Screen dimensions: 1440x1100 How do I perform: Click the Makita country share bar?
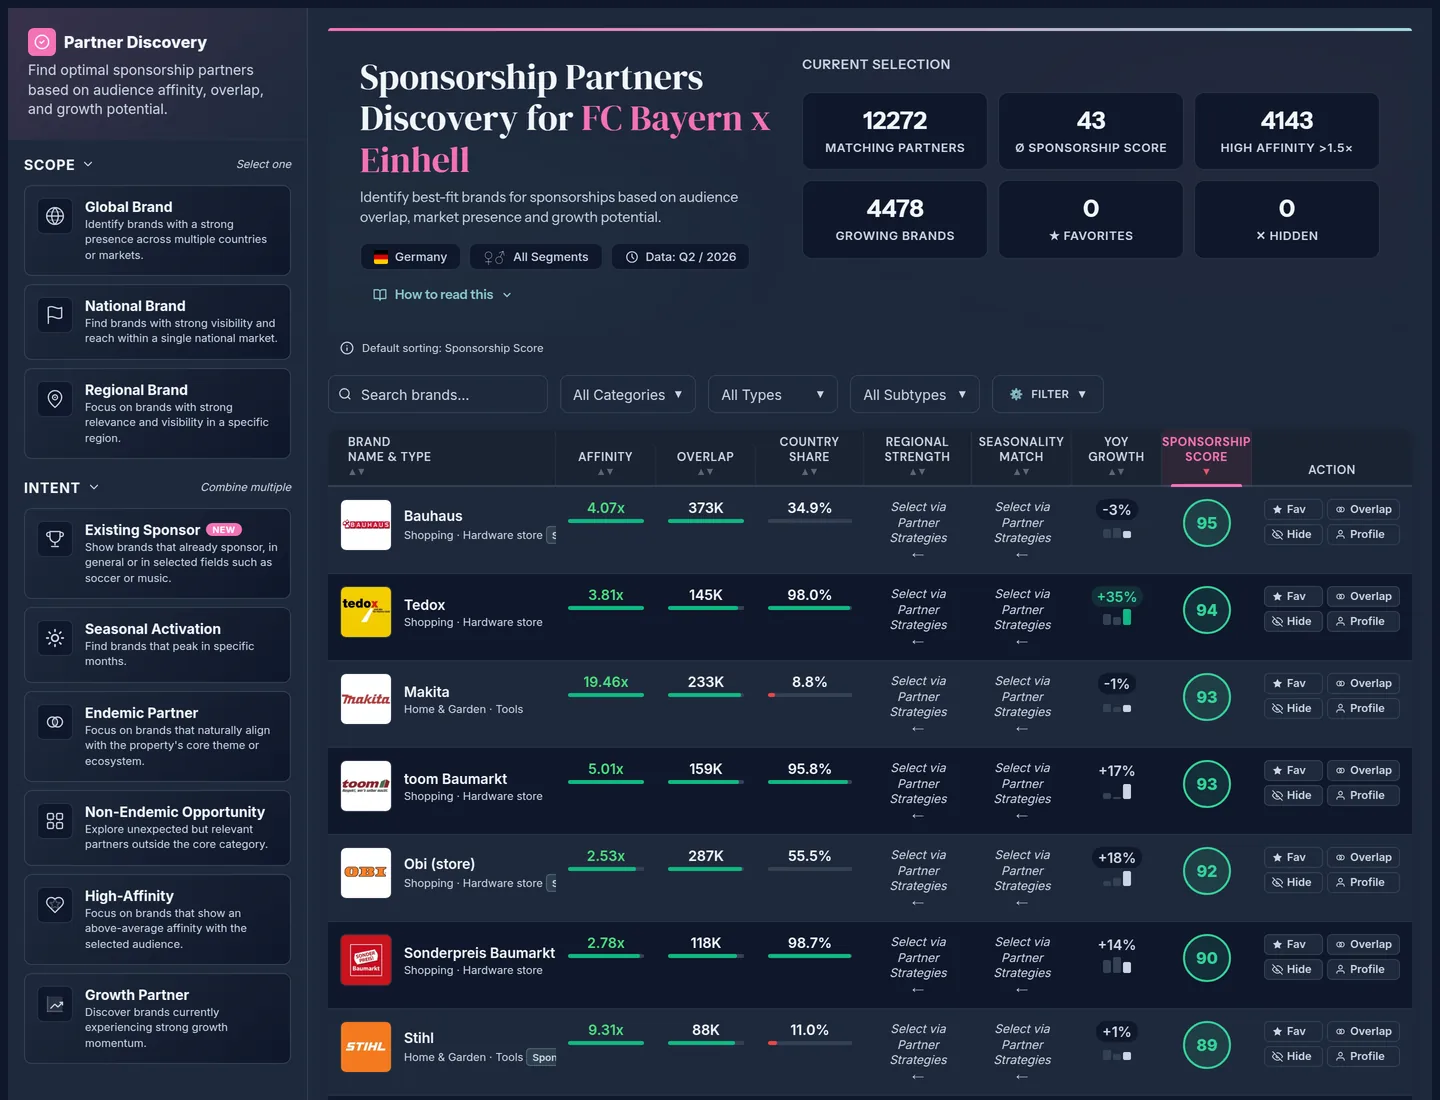pos(810,695)
